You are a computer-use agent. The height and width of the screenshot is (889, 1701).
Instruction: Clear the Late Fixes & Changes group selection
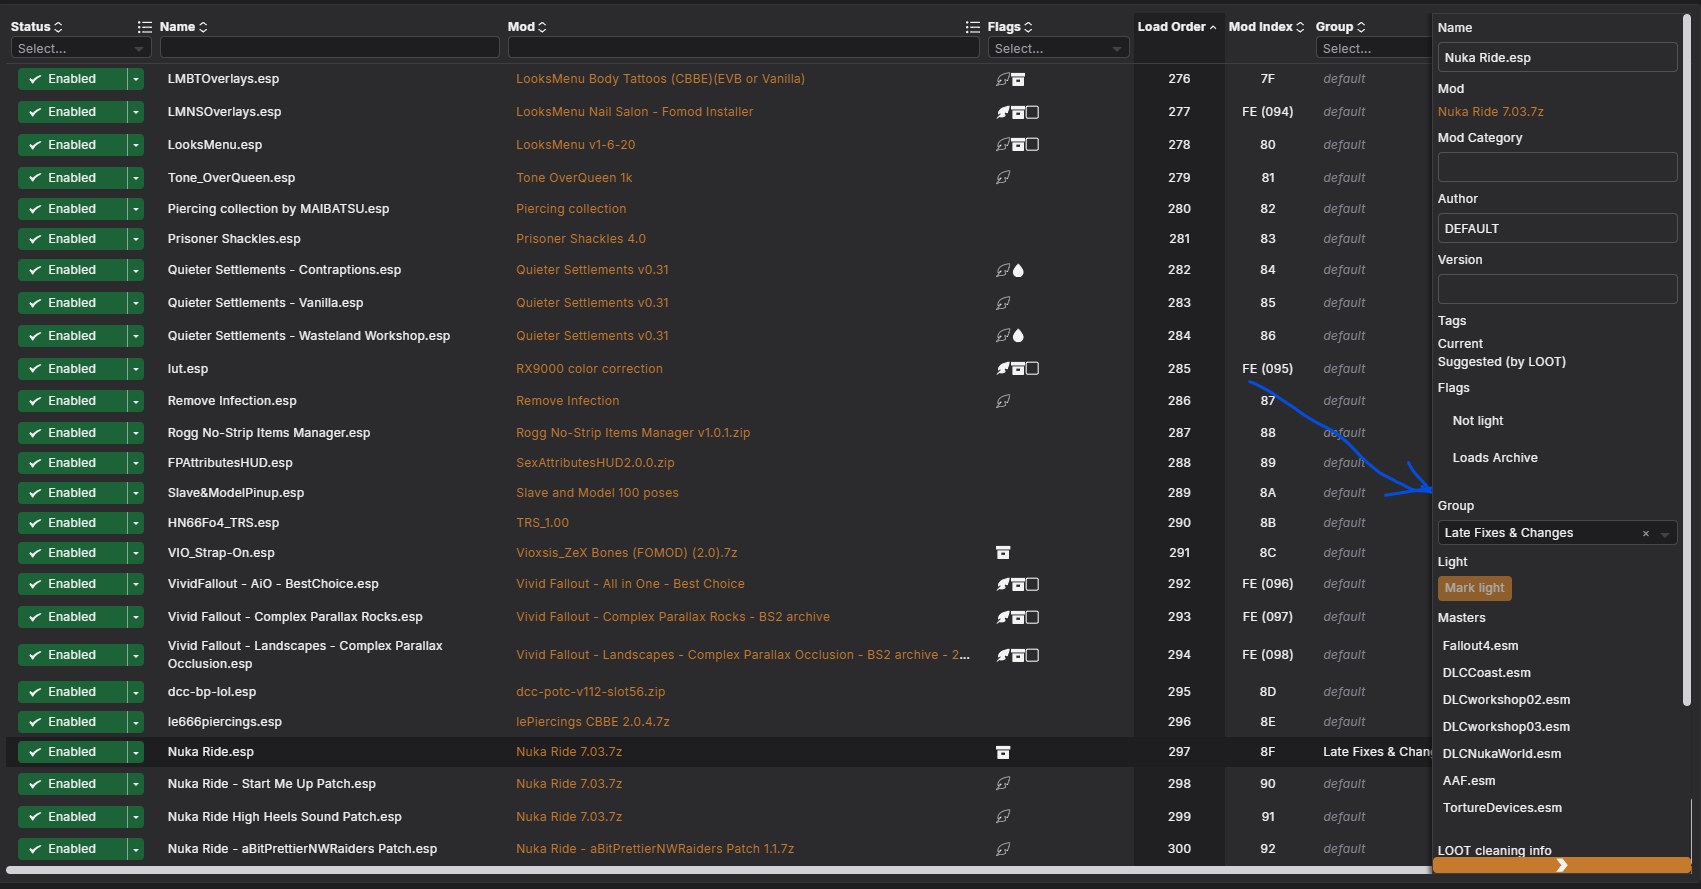pyautogui.click(x=1645, y=534)
